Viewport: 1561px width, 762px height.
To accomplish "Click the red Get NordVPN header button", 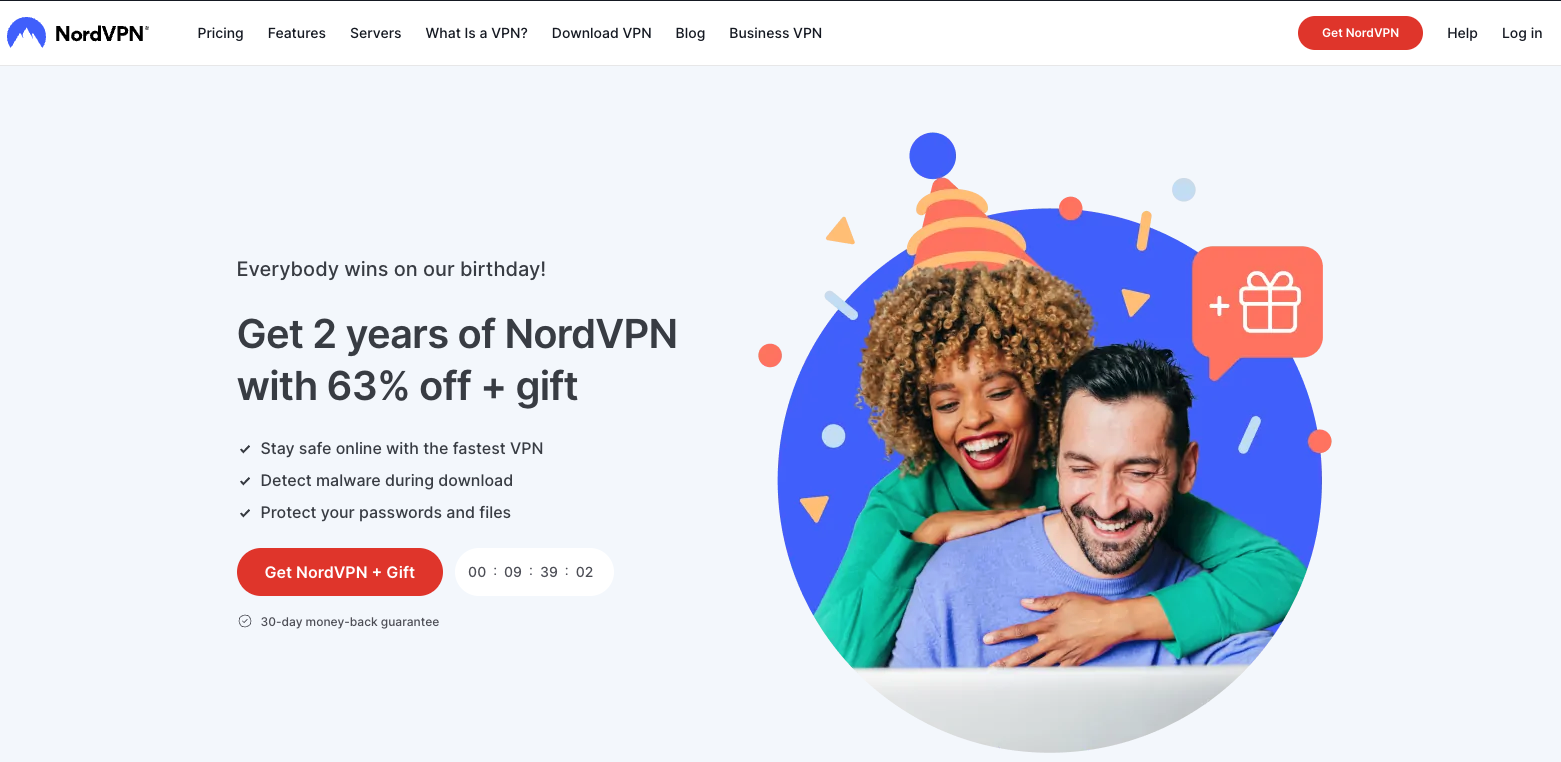I will (x=1360, y=33).
